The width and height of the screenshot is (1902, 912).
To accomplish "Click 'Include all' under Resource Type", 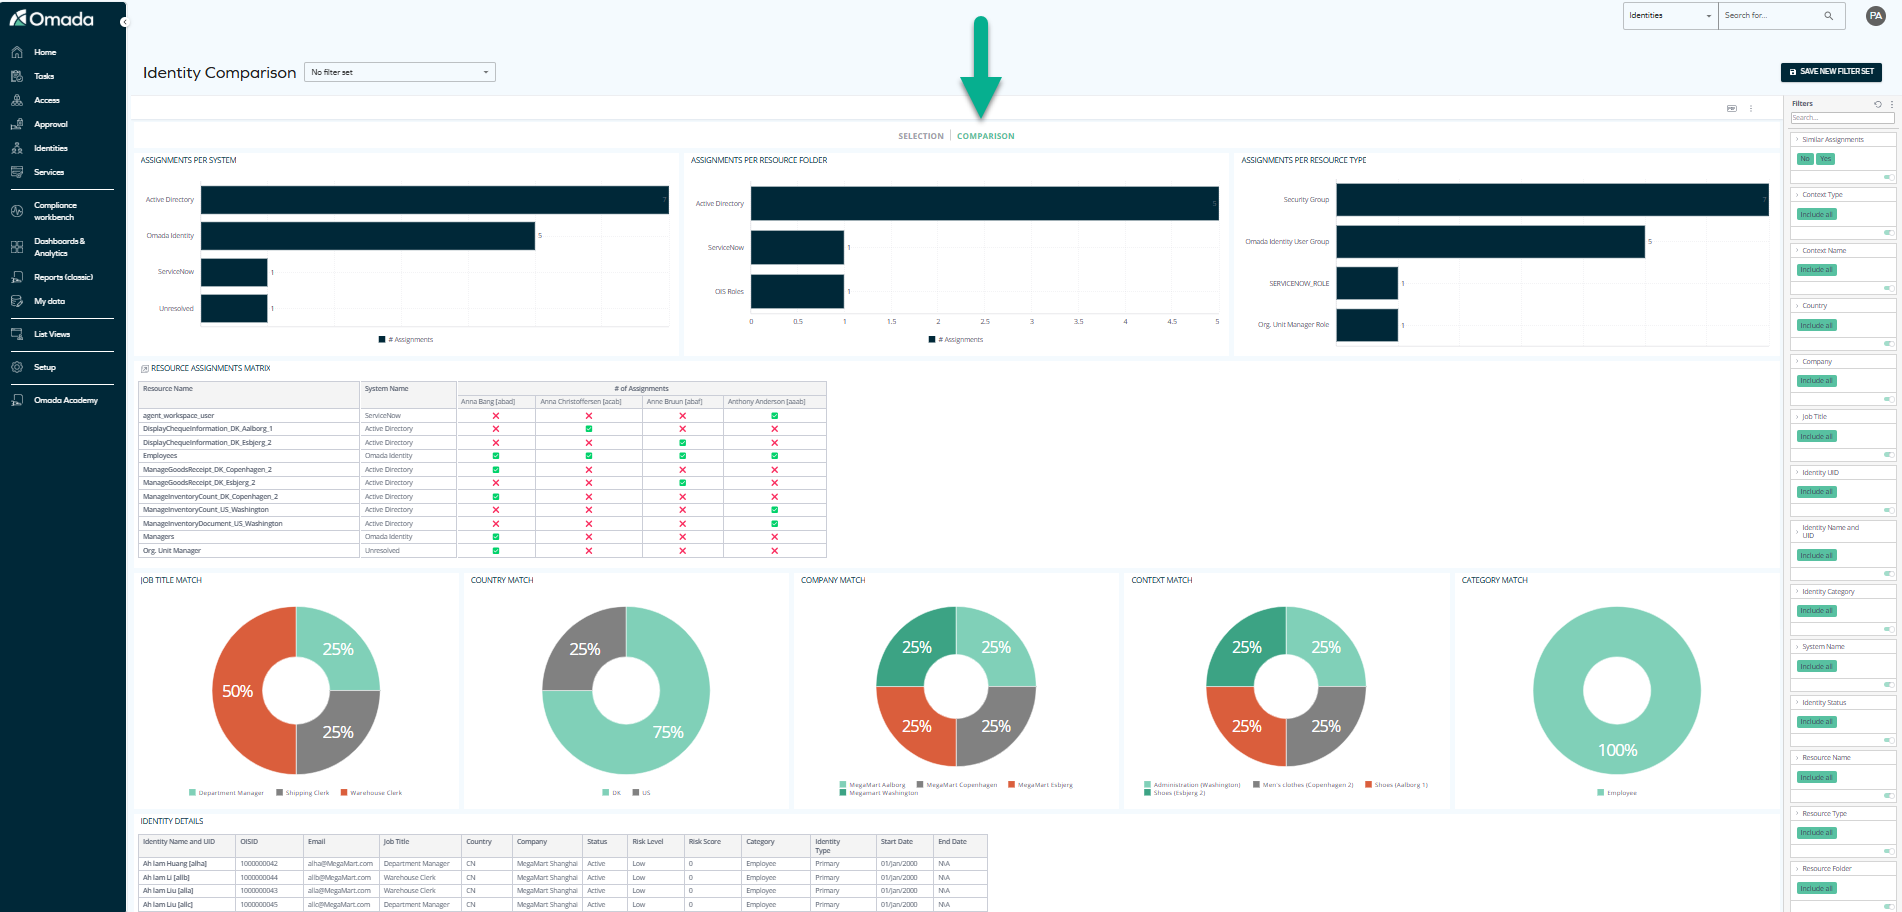I will coord(1816,833).
